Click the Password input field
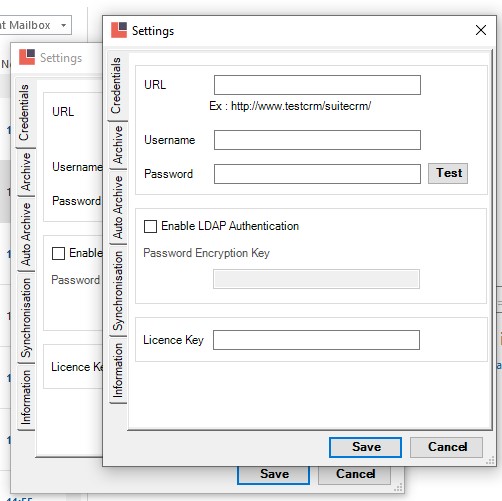This screenshot has width=502, height=501. [317, 174]
